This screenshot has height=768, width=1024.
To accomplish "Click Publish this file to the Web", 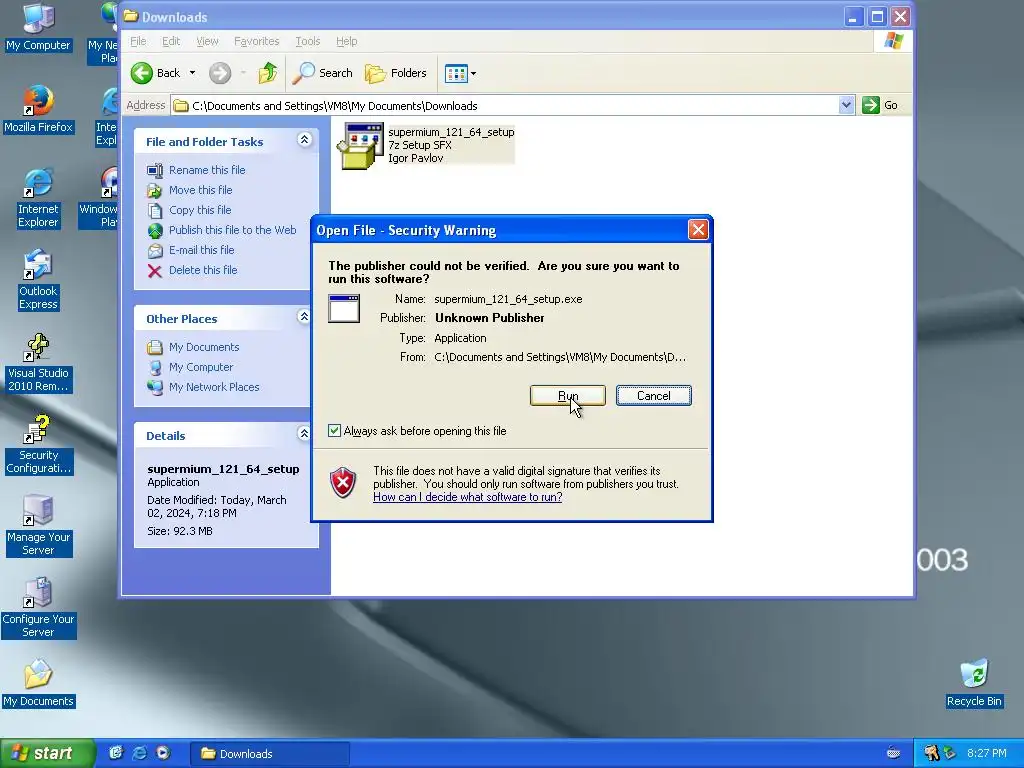I will click(232, 230).
